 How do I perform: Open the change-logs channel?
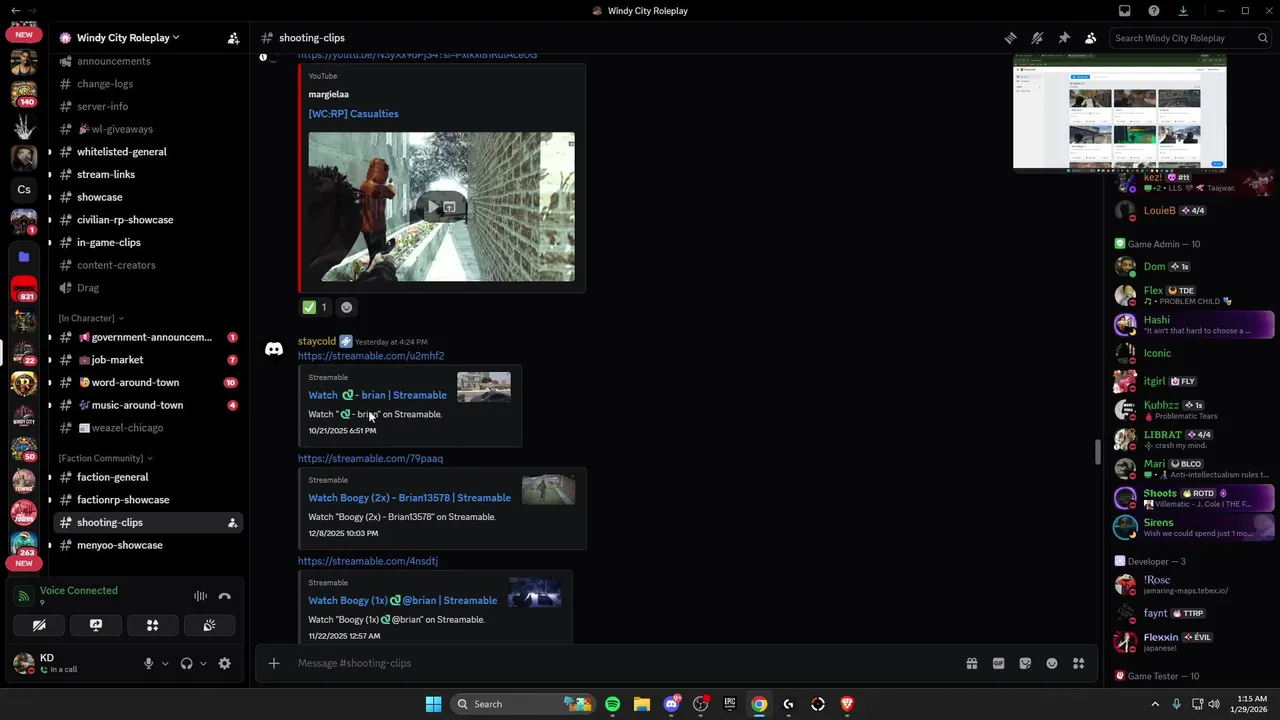tap(105, 84)
